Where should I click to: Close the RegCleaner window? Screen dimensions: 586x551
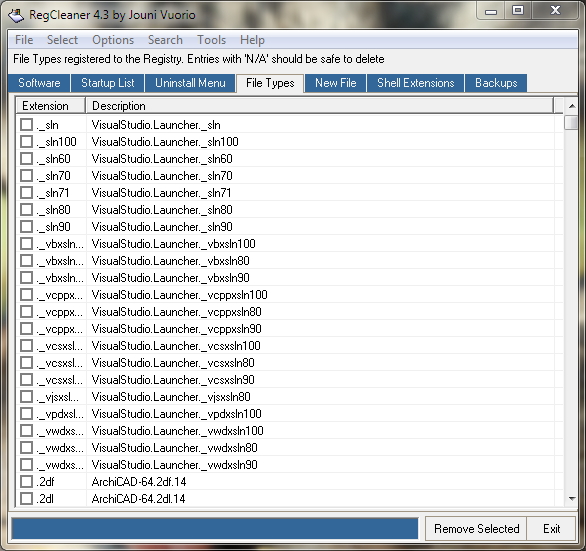coord(555,10)
